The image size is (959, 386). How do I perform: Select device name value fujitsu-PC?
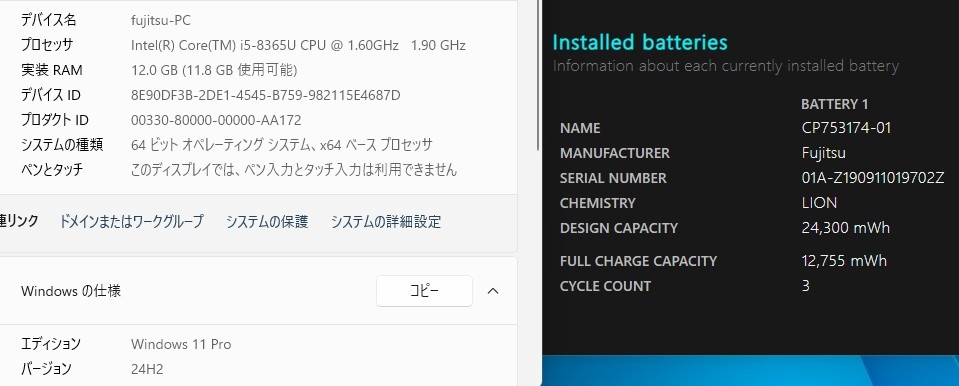click(160, 20)
